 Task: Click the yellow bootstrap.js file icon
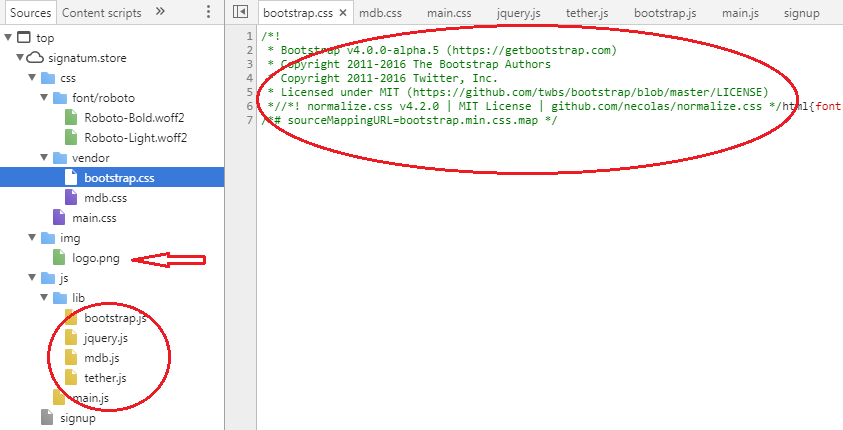tap(71, 318)
